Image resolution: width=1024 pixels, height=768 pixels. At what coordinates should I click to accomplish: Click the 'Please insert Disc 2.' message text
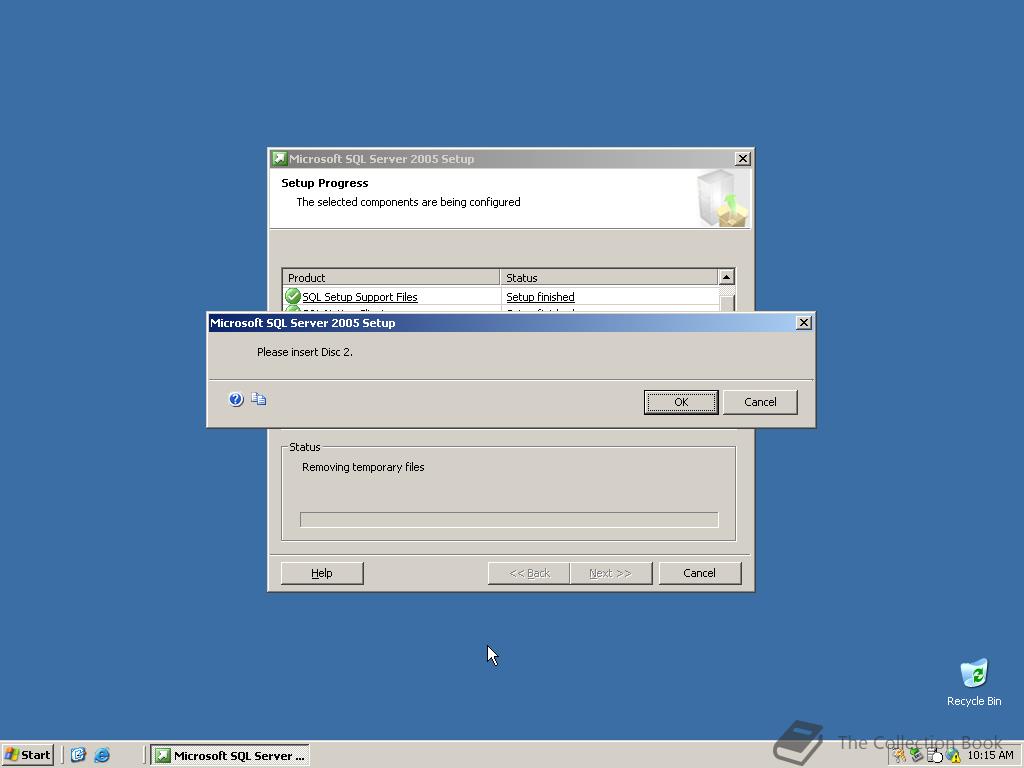[304, 352]
